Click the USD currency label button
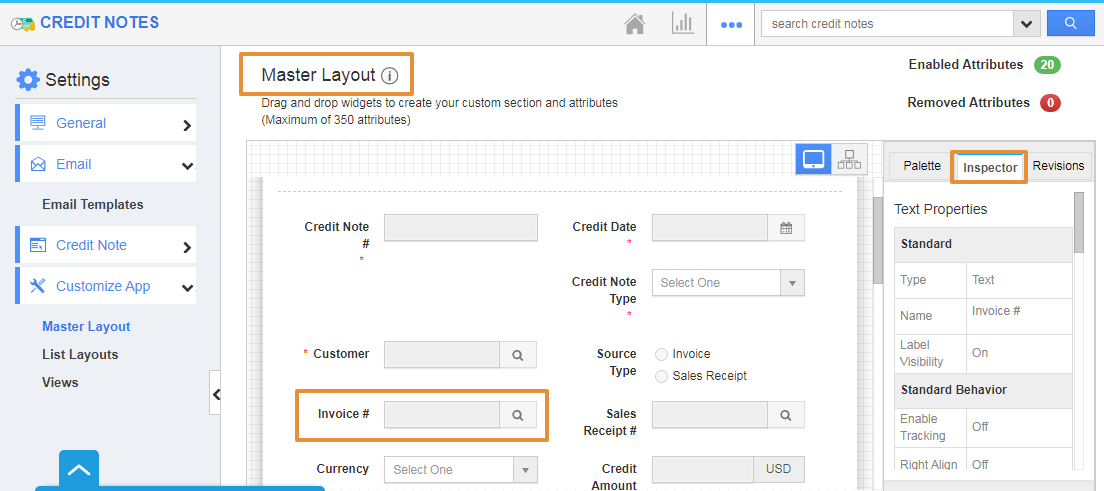The image size is (1104, 491). 779,470
